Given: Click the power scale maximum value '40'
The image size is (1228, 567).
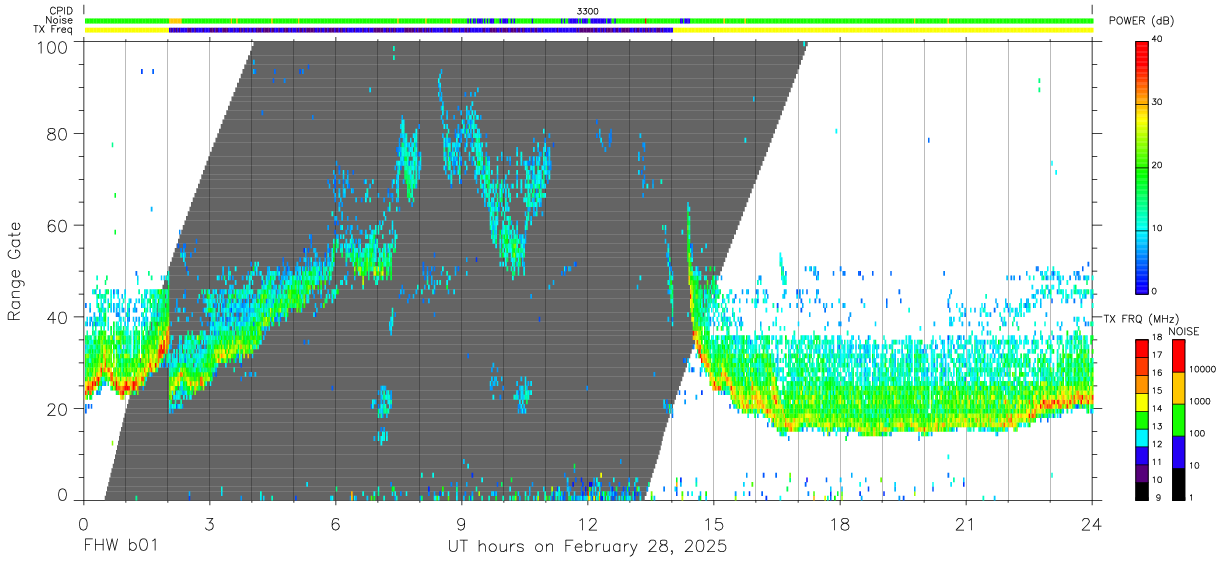Looking at the screenshot, I should pyautogui.click(x=1158, y=40).
